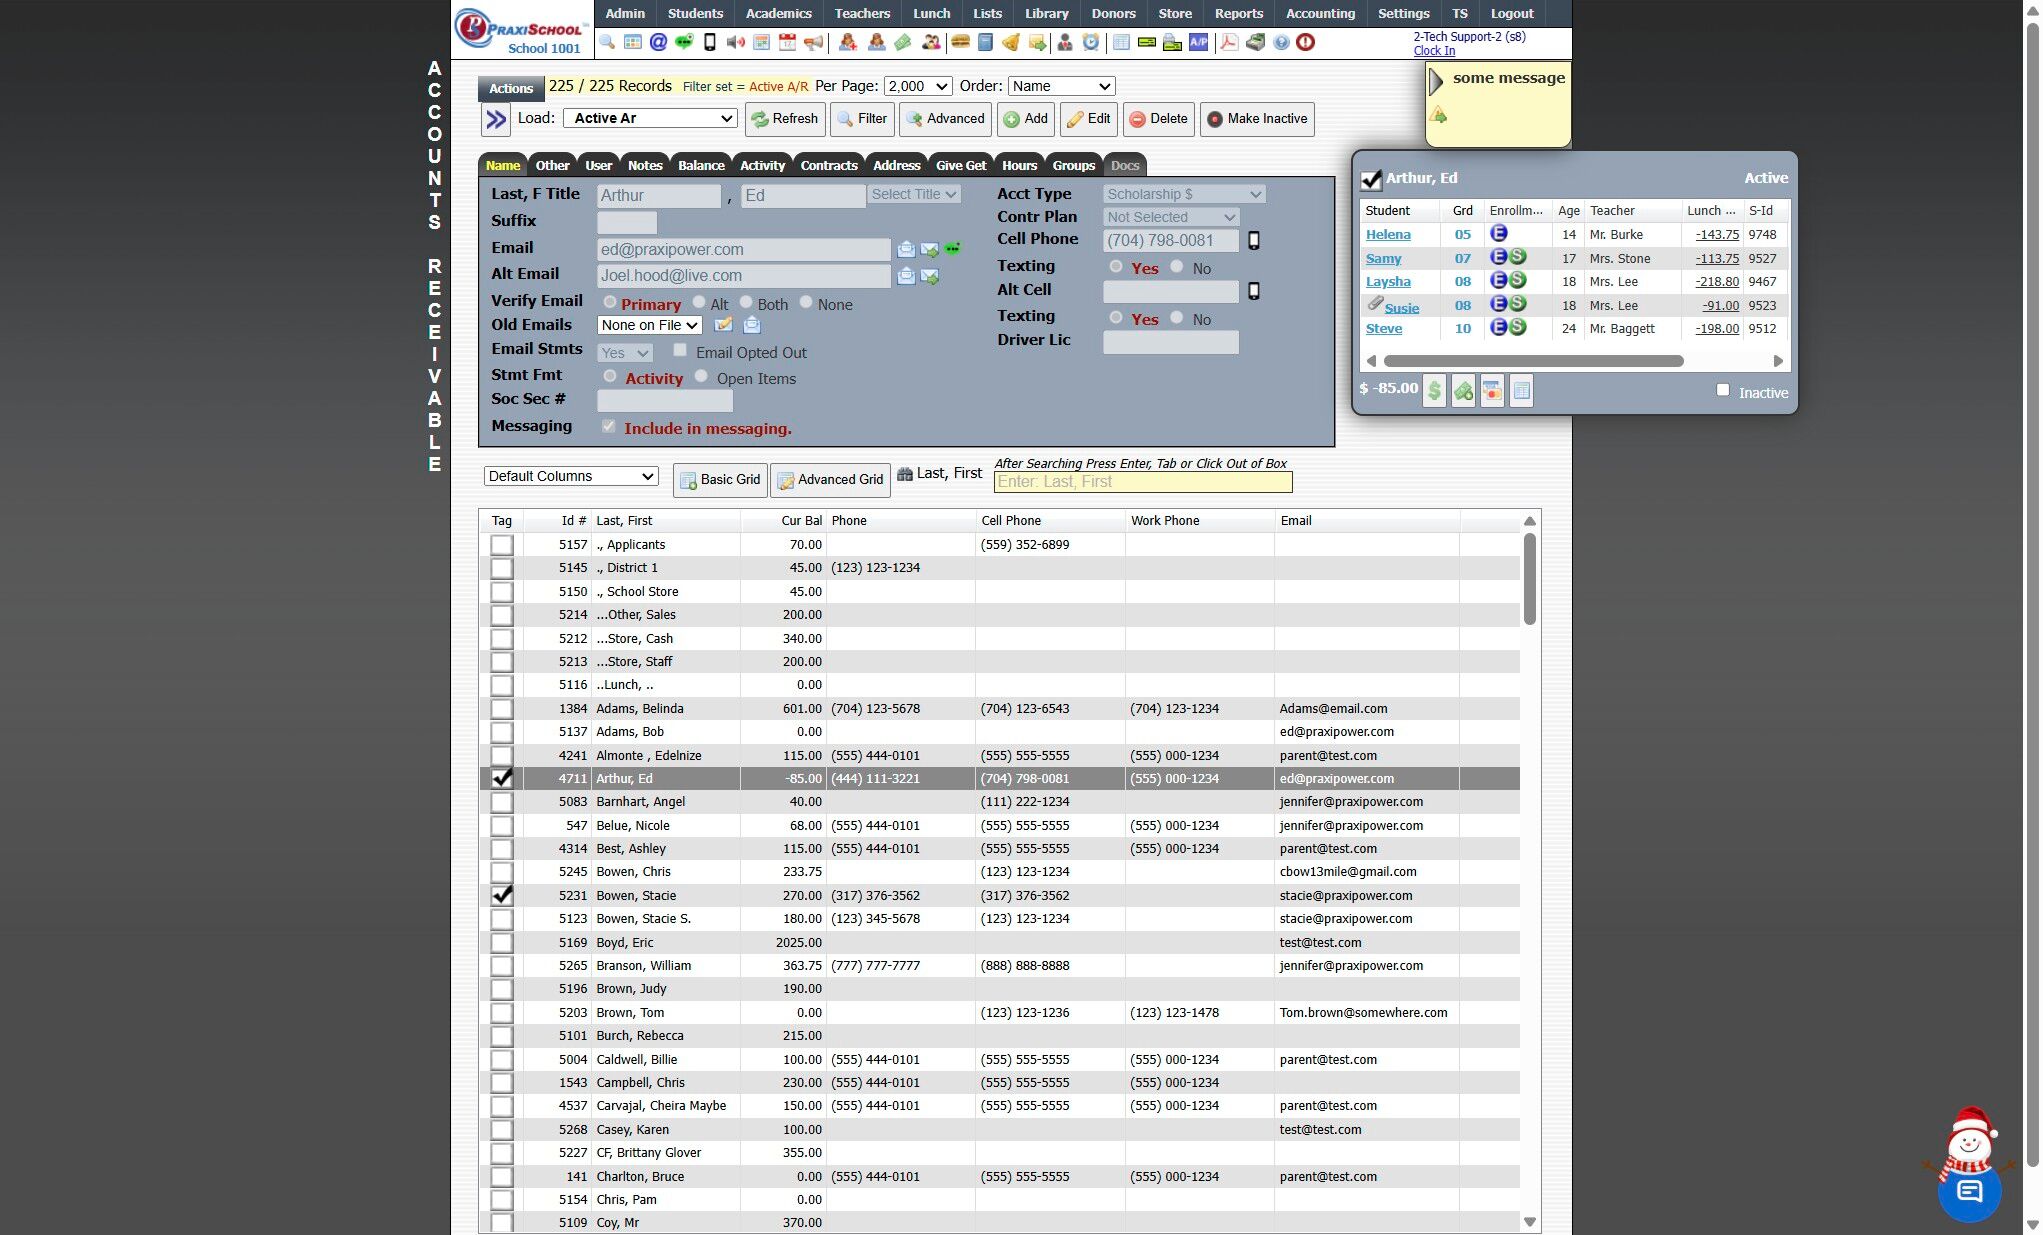Switch to the Contracts tab
Image resolution: width=2043 pixels, height=1235 pixels.
(x=828, y=165)
